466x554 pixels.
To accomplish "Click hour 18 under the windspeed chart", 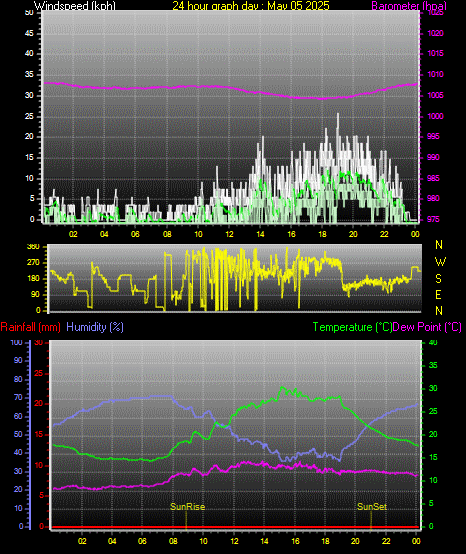I will (x=323, y=234).
